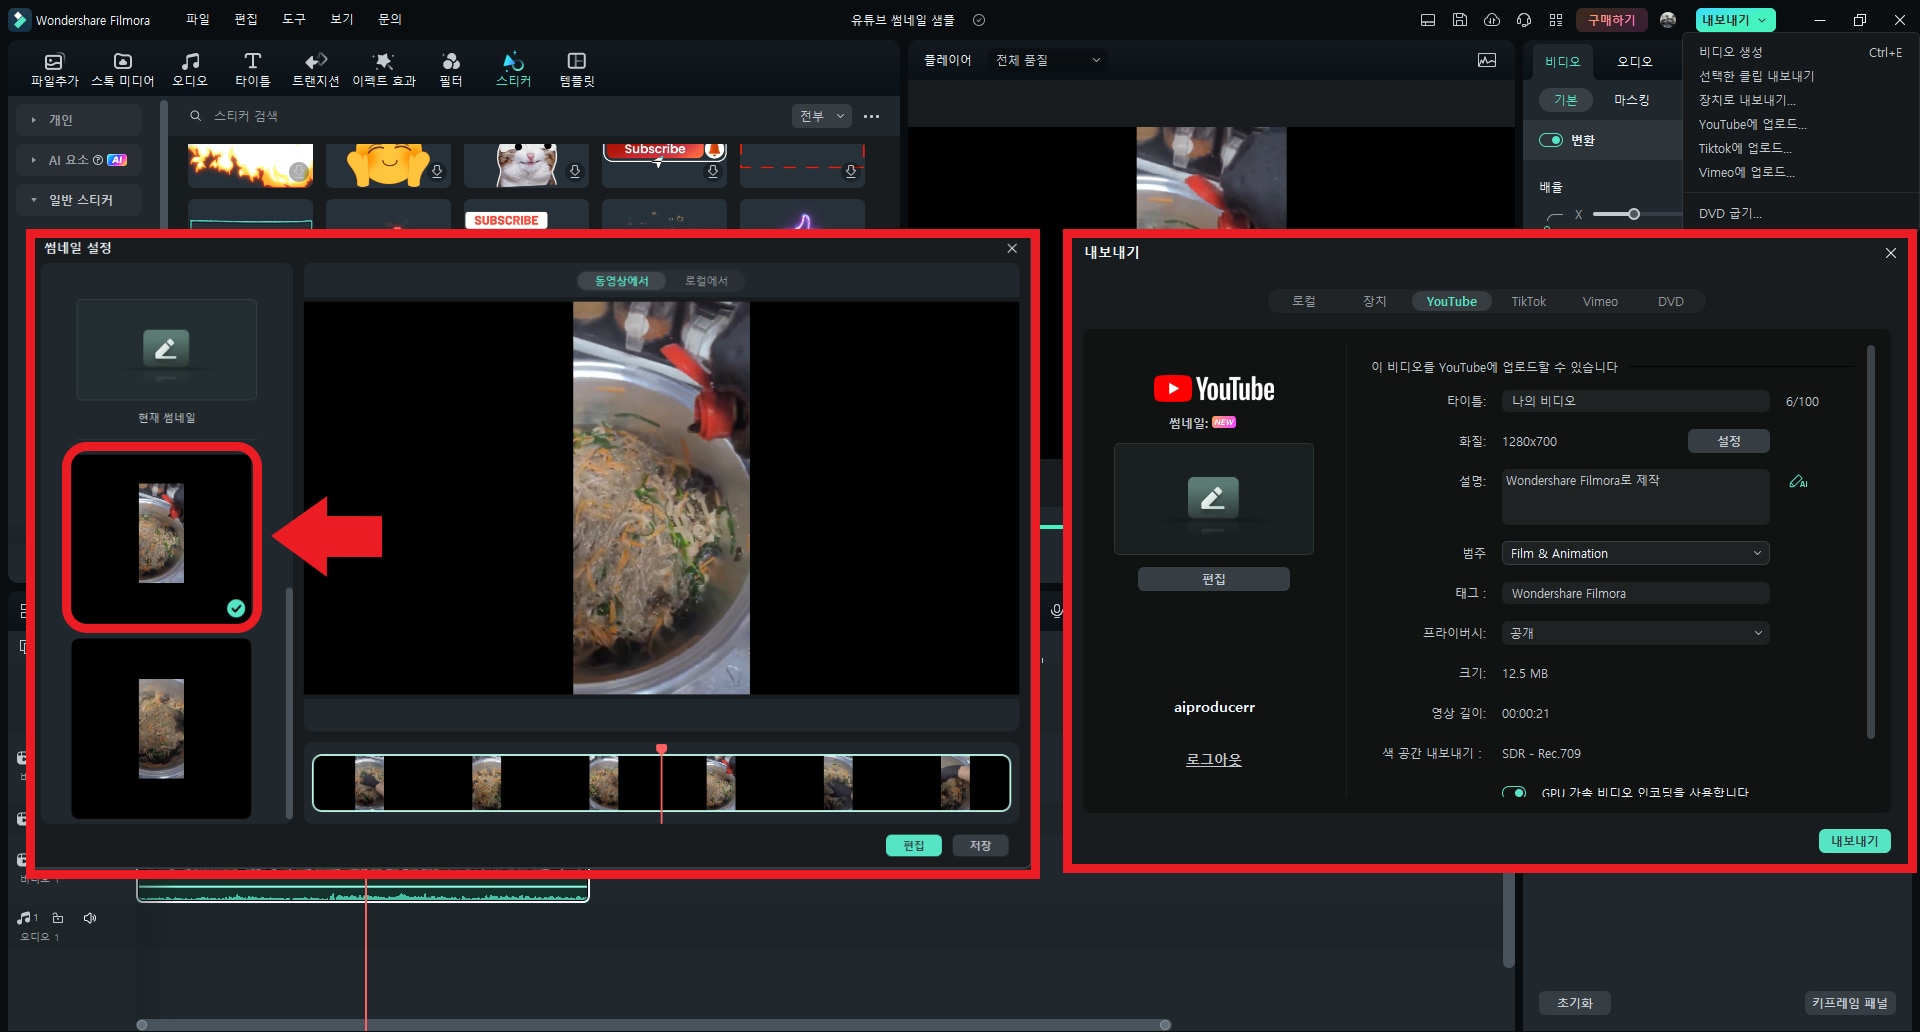This screenshot has width=1920, height=1032.
Task: Open the 필터 filters tool
Action: coord(451,70)
